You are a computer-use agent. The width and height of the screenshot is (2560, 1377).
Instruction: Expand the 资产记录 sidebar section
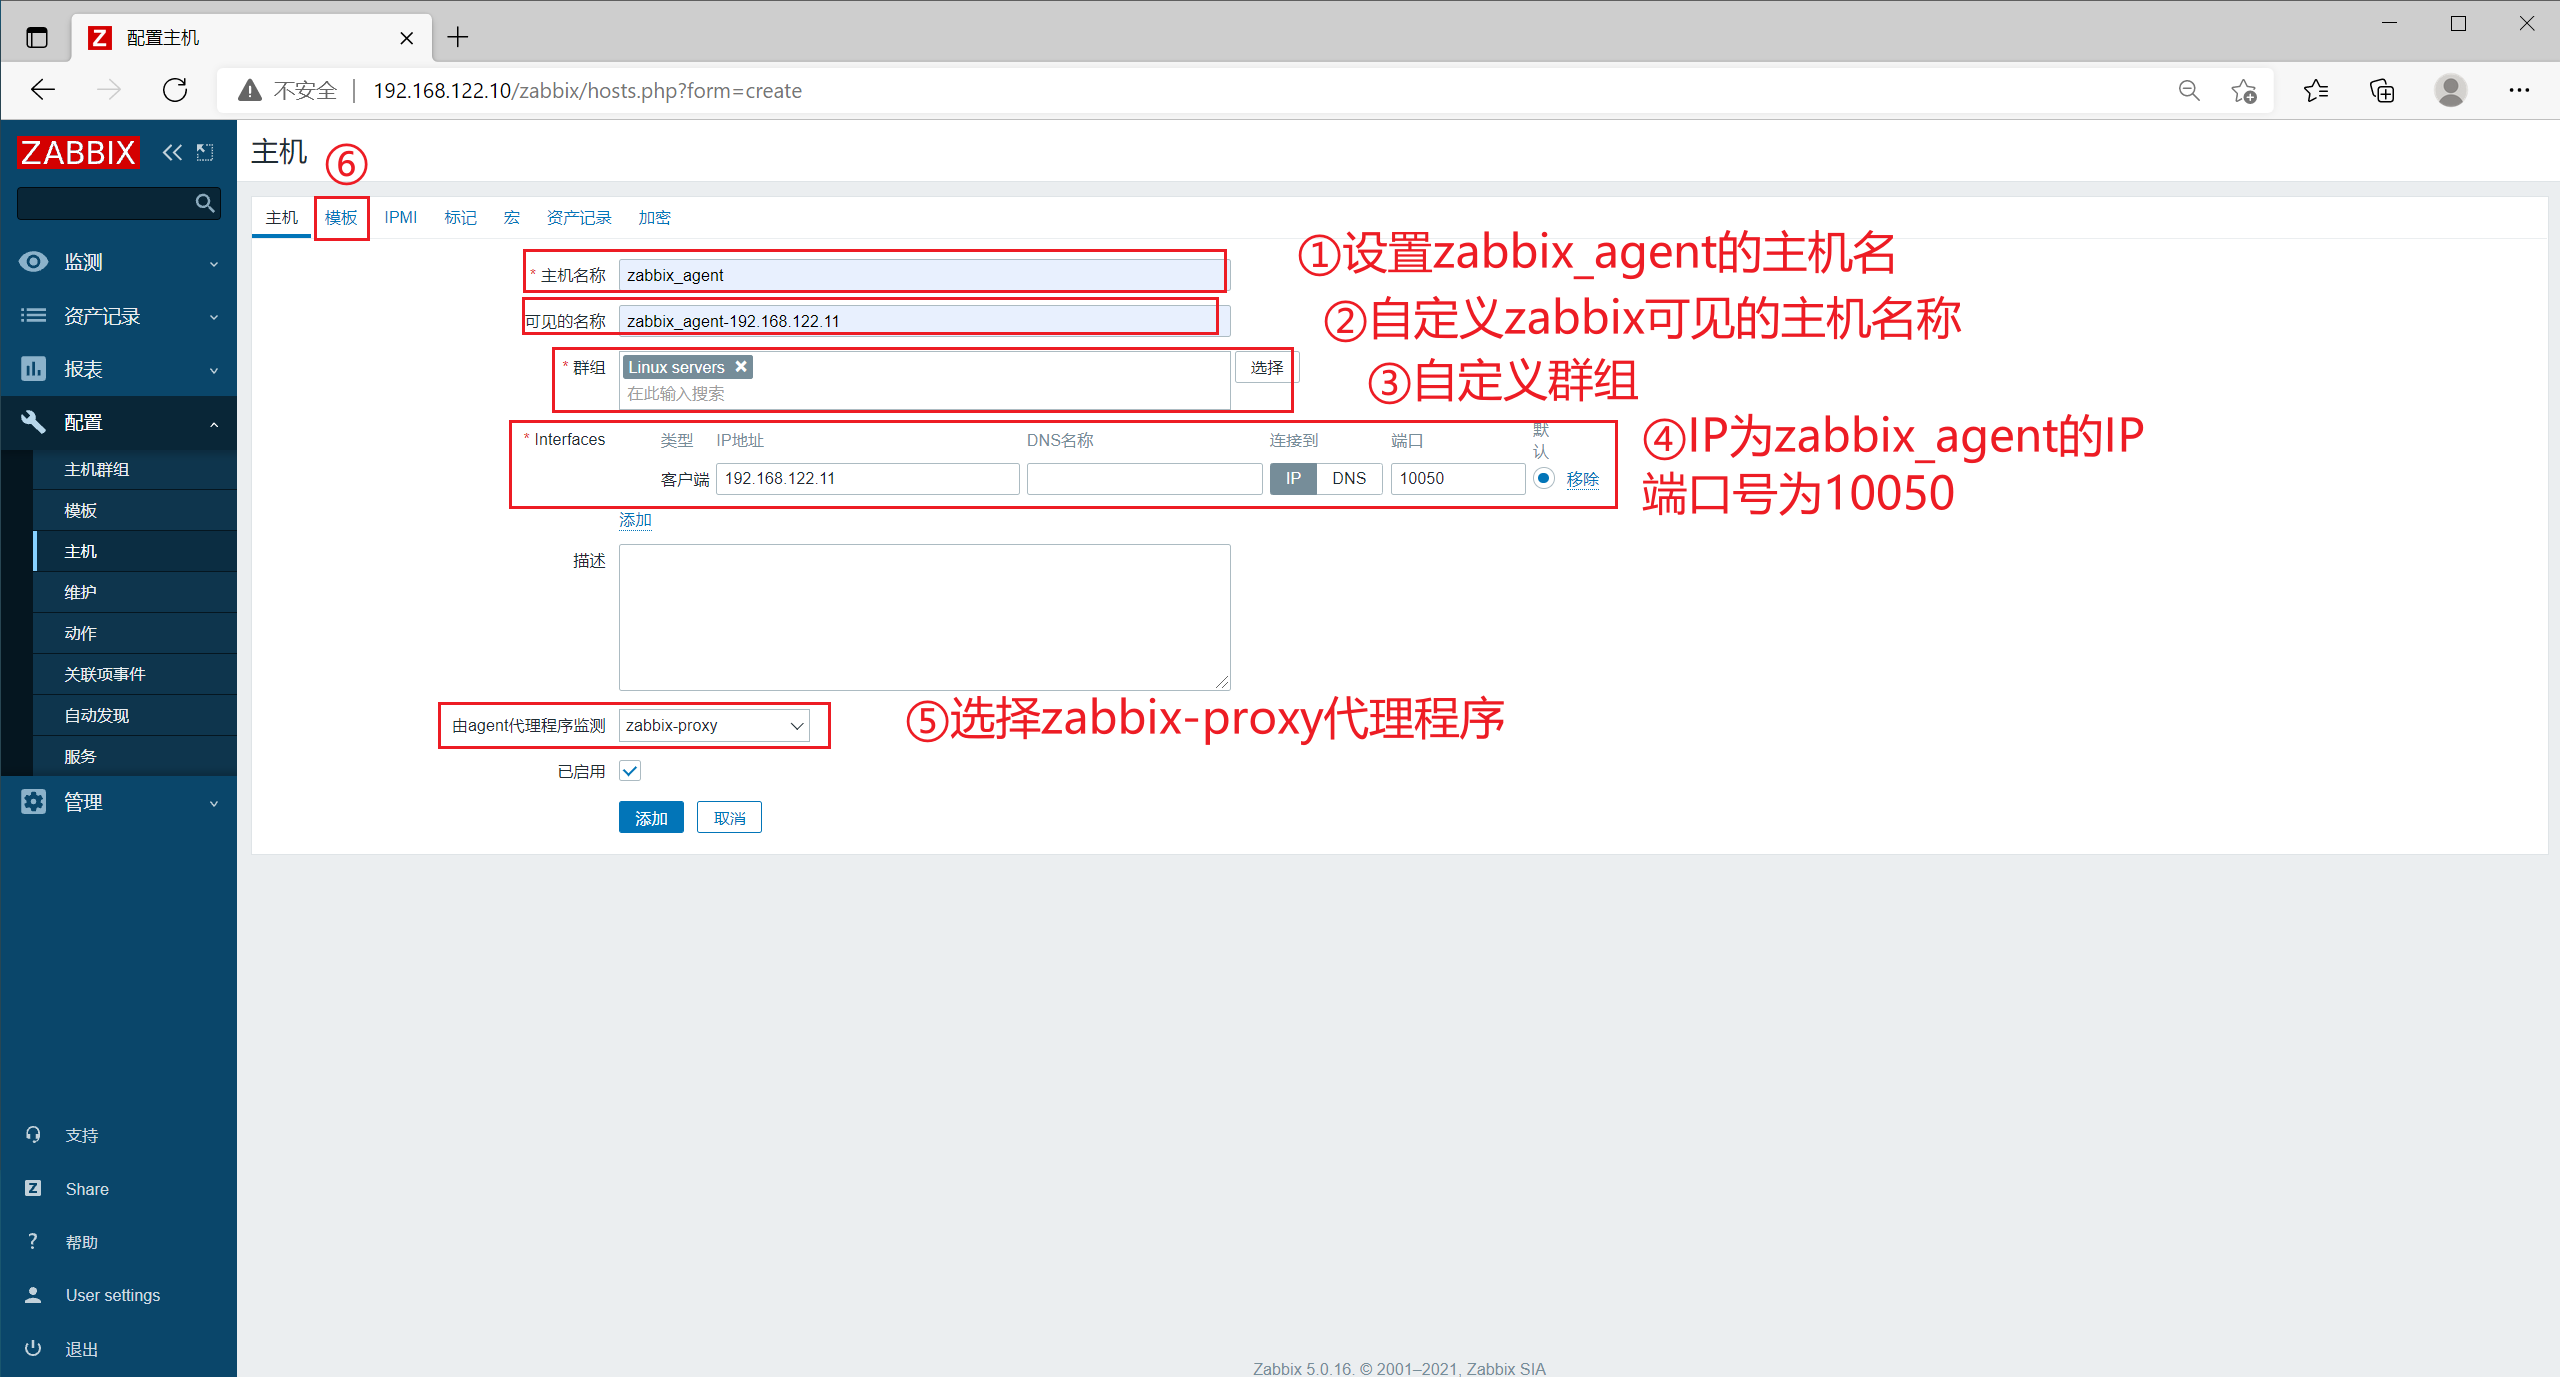(x=118, y=316)
